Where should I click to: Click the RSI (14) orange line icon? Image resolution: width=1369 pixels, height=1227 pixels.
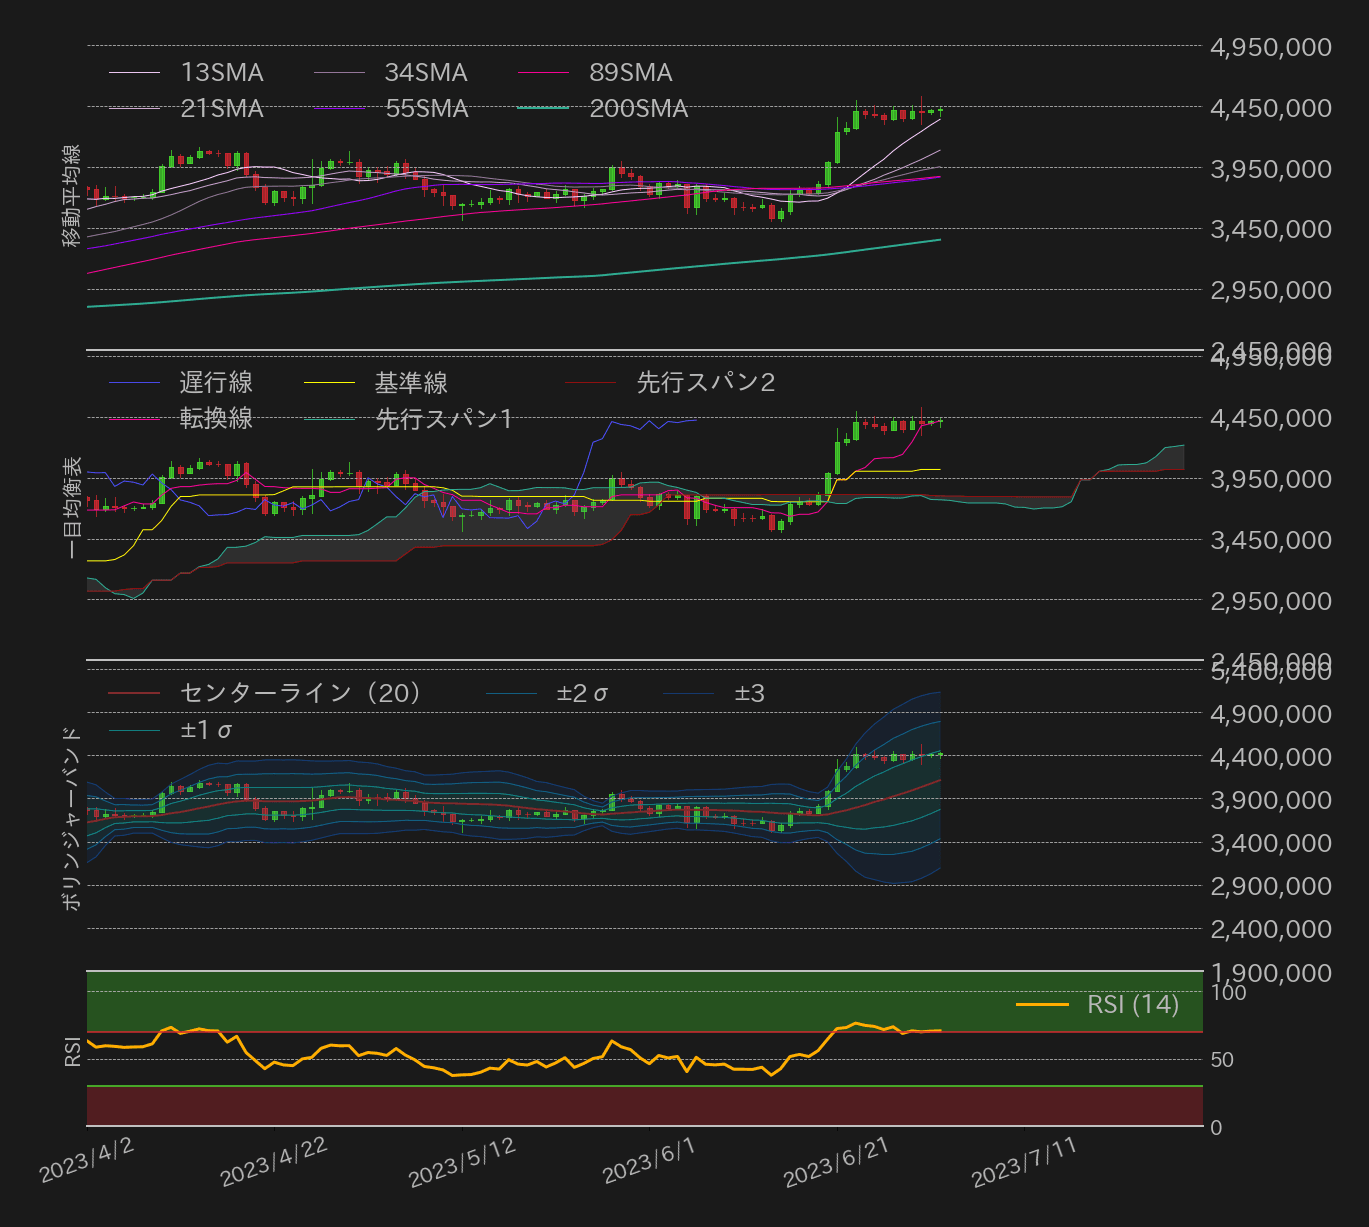click(x=1042, y=1005)
